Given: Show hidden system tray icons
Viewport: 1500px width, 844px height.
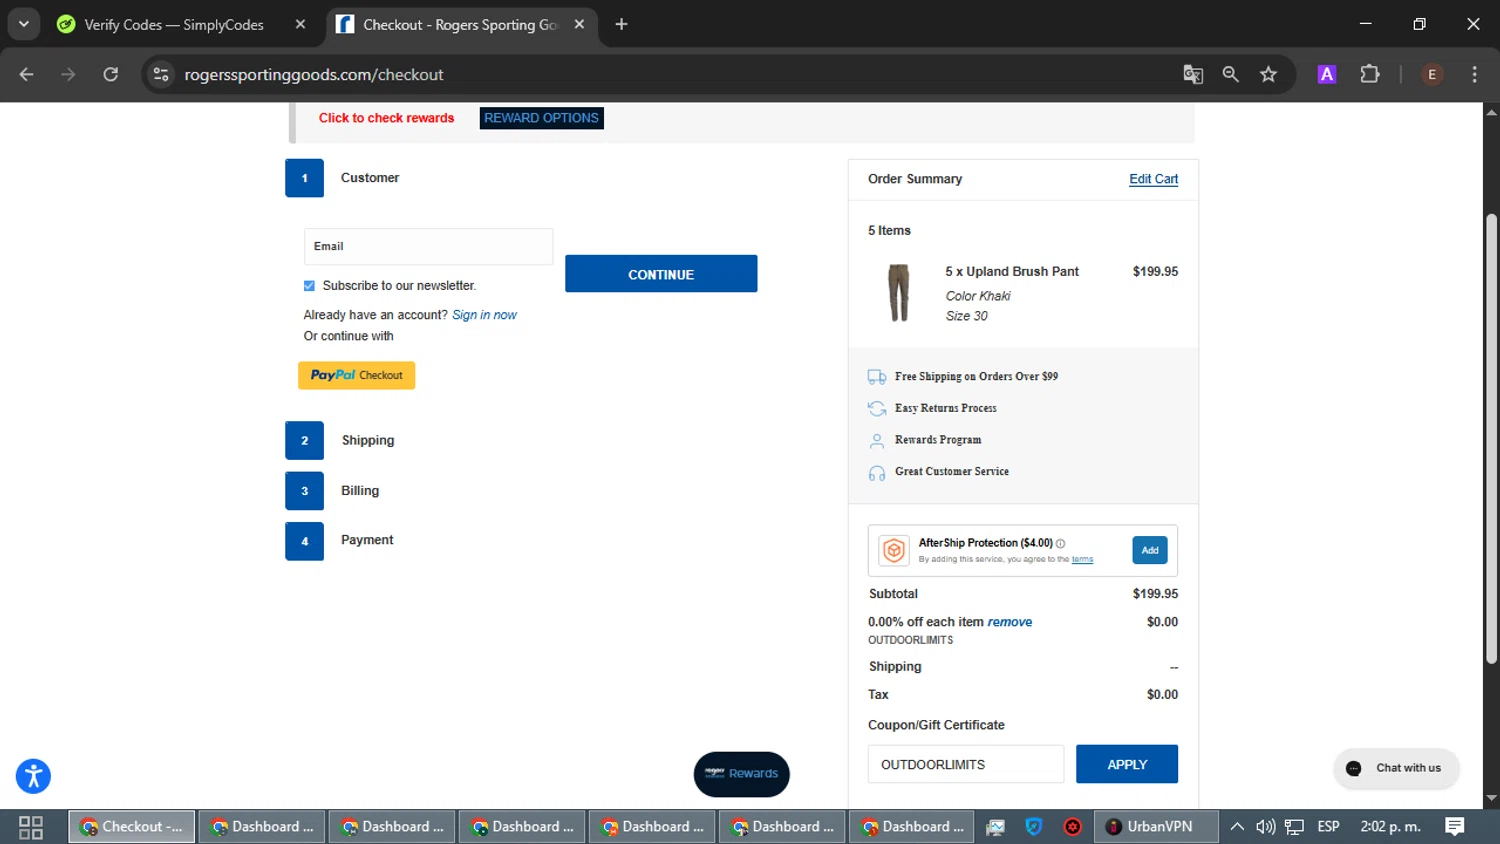Looking at the screenshot, I should pyautogui.click(x=1237, y=826).
